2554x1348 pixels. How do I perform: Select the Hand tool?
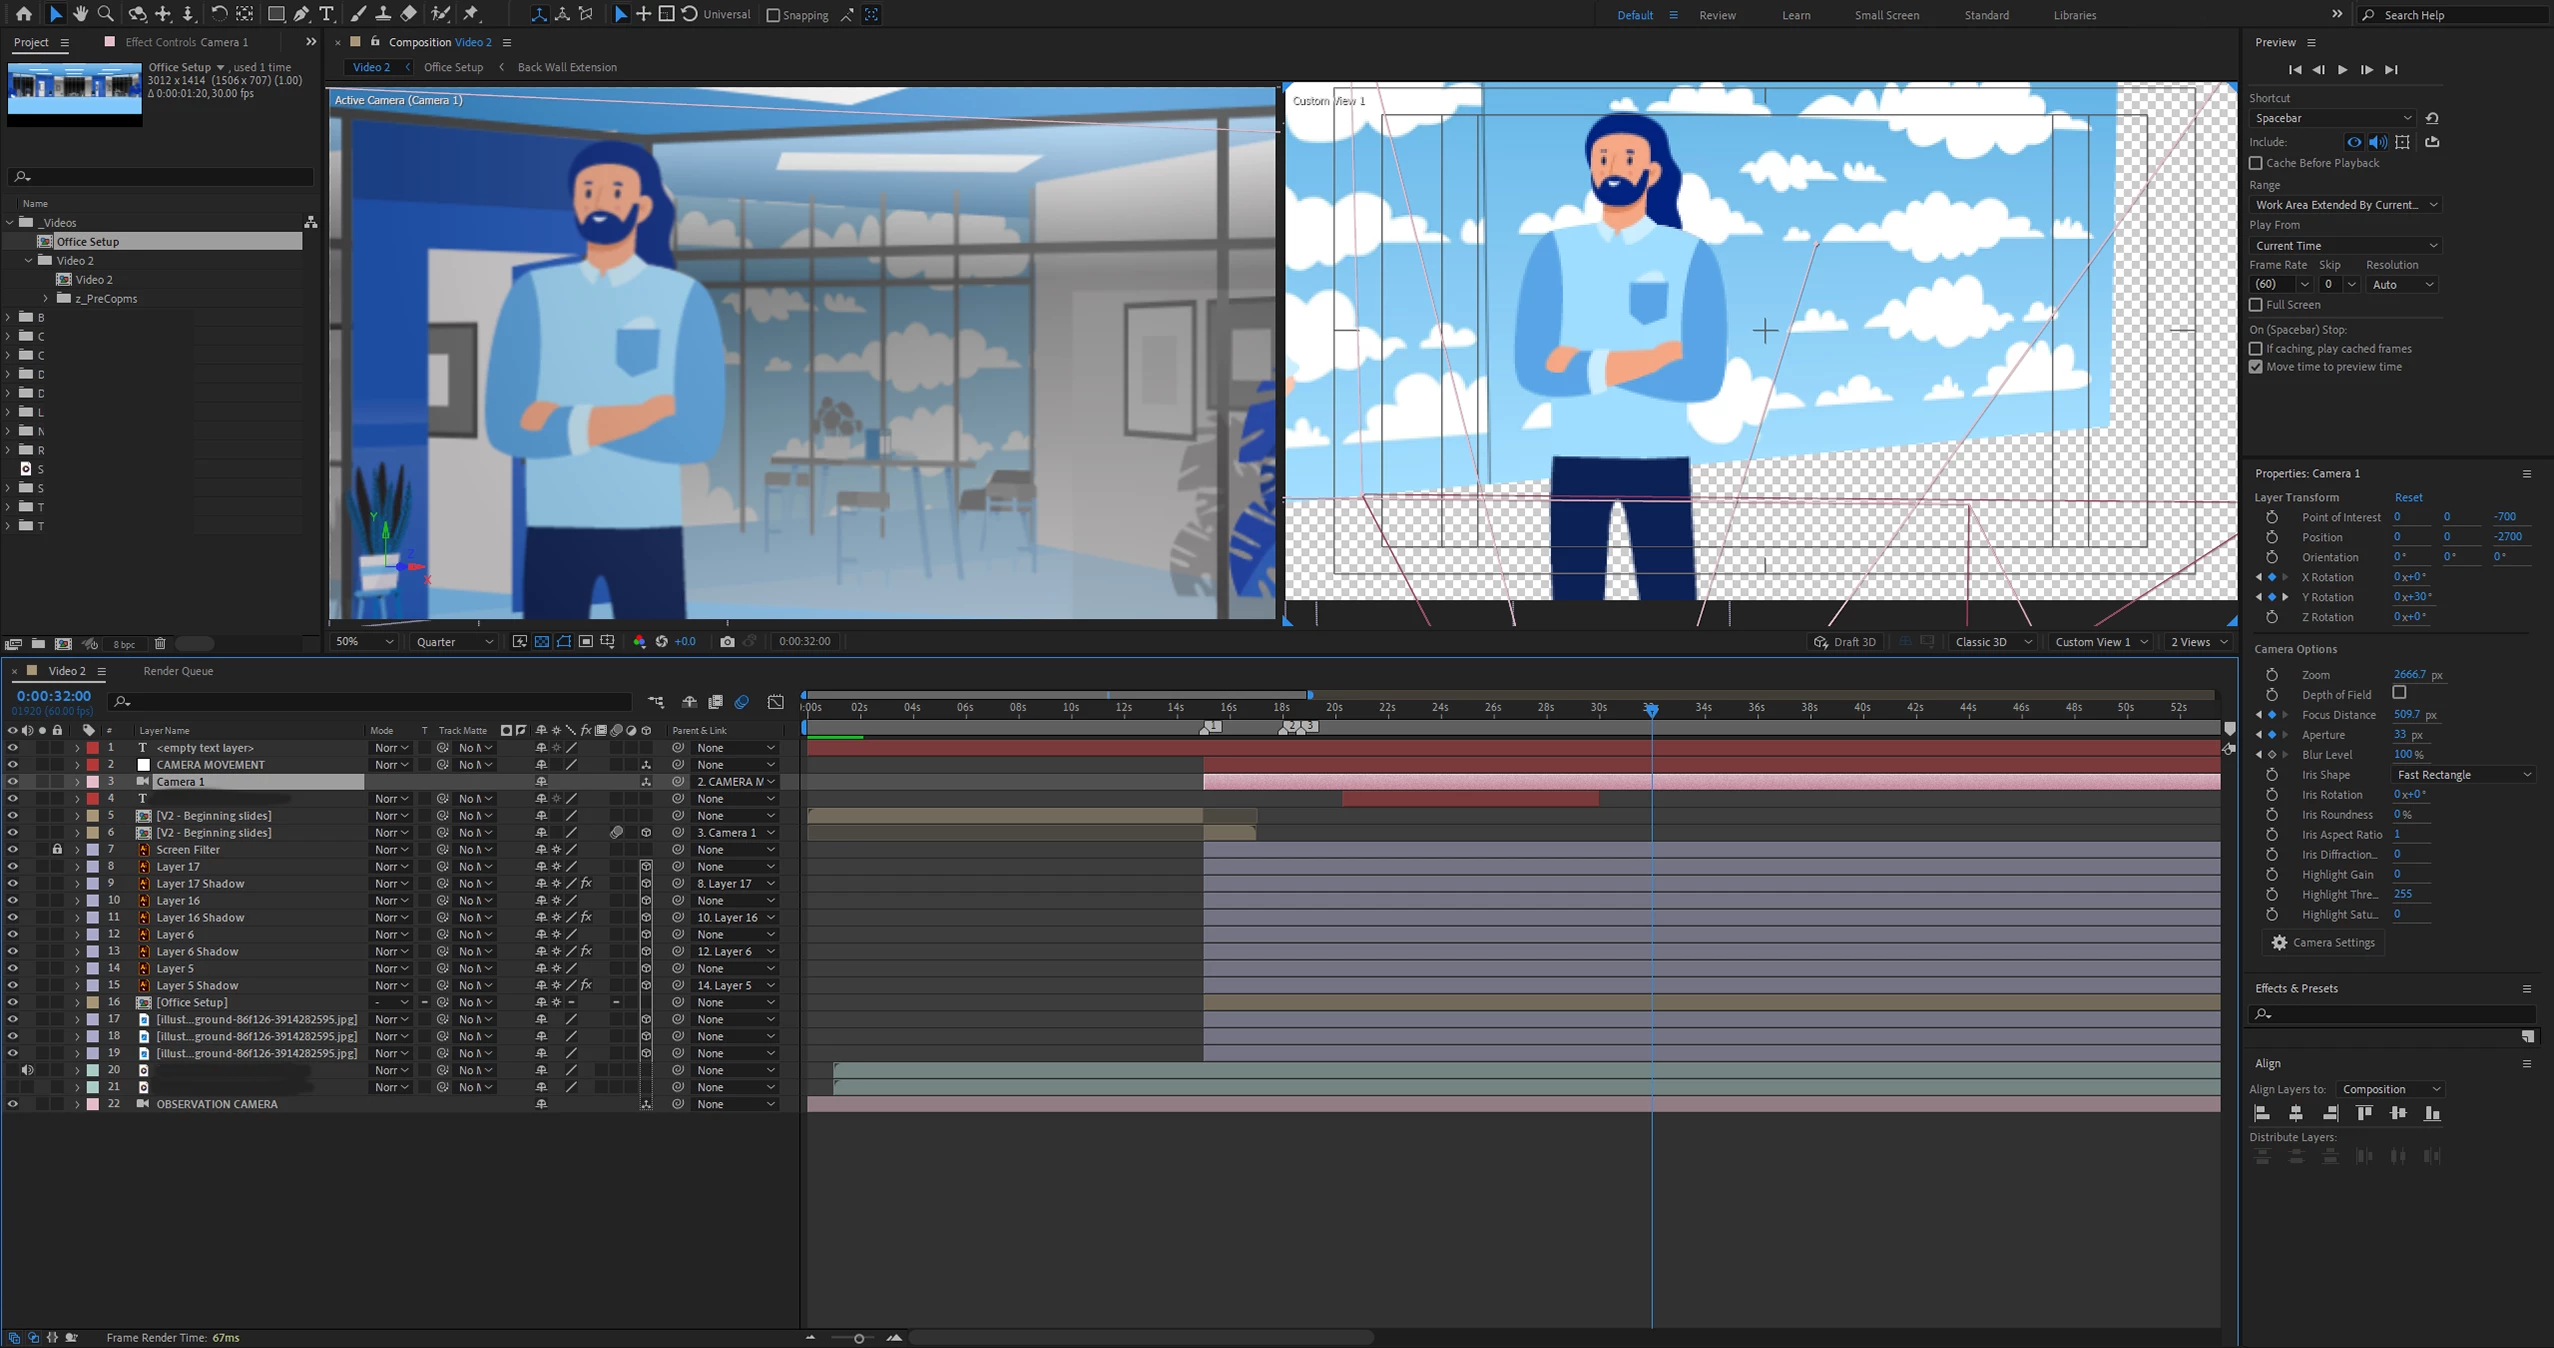pos(80,14)
